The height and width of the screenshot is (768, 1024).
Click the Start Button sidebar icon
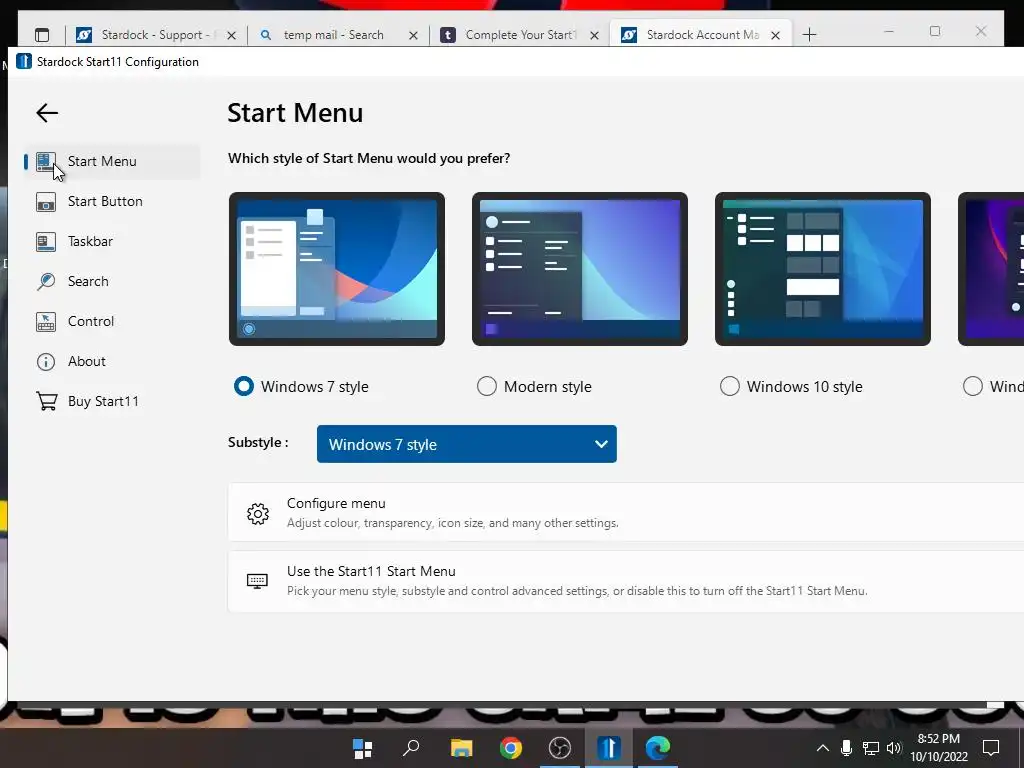tap(46, 202)
